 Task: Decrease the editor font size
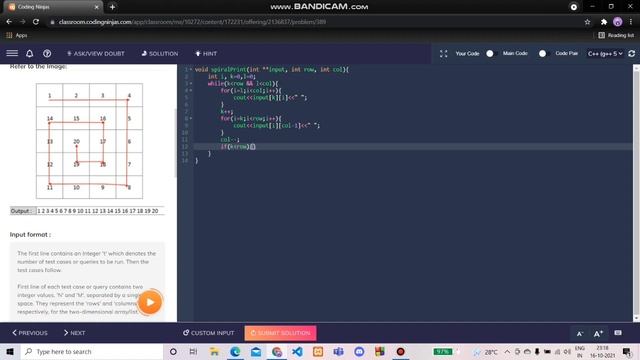point(580,333)
